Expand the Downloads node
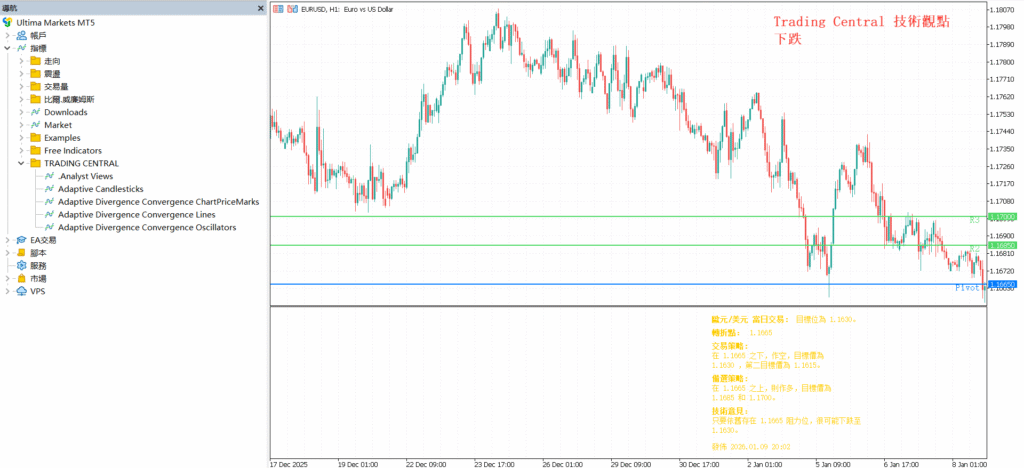The height and width of the screenshot is (468, 1024). 22,112
